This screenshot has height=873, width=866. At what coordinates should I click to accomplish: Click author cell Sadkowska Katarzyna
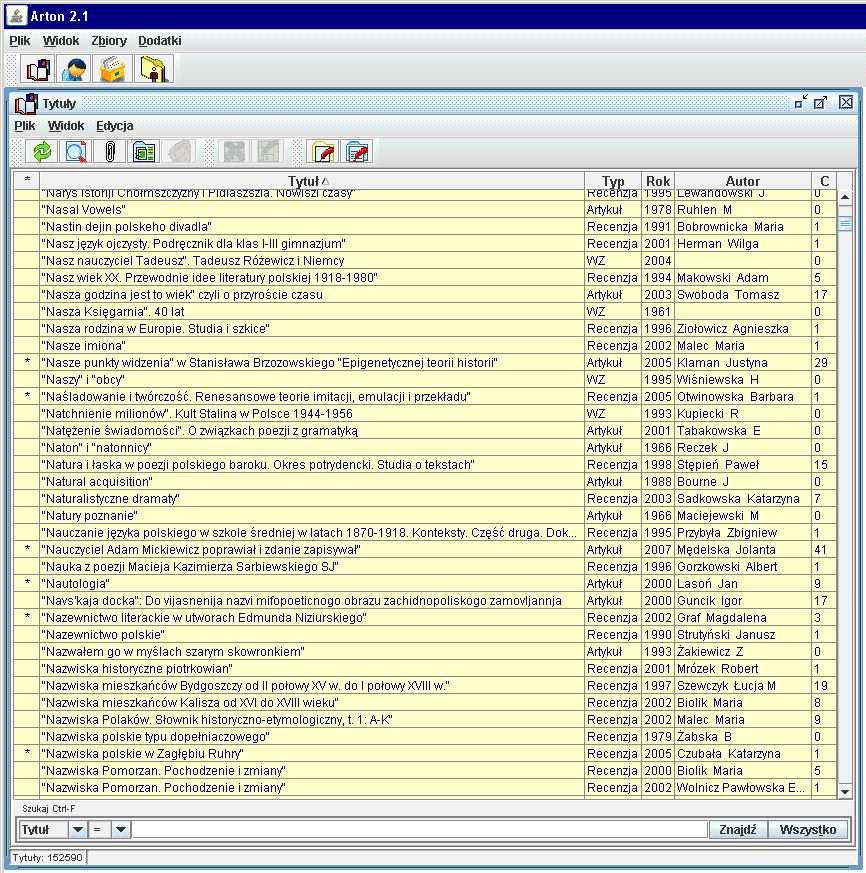(x=743, y=499)
